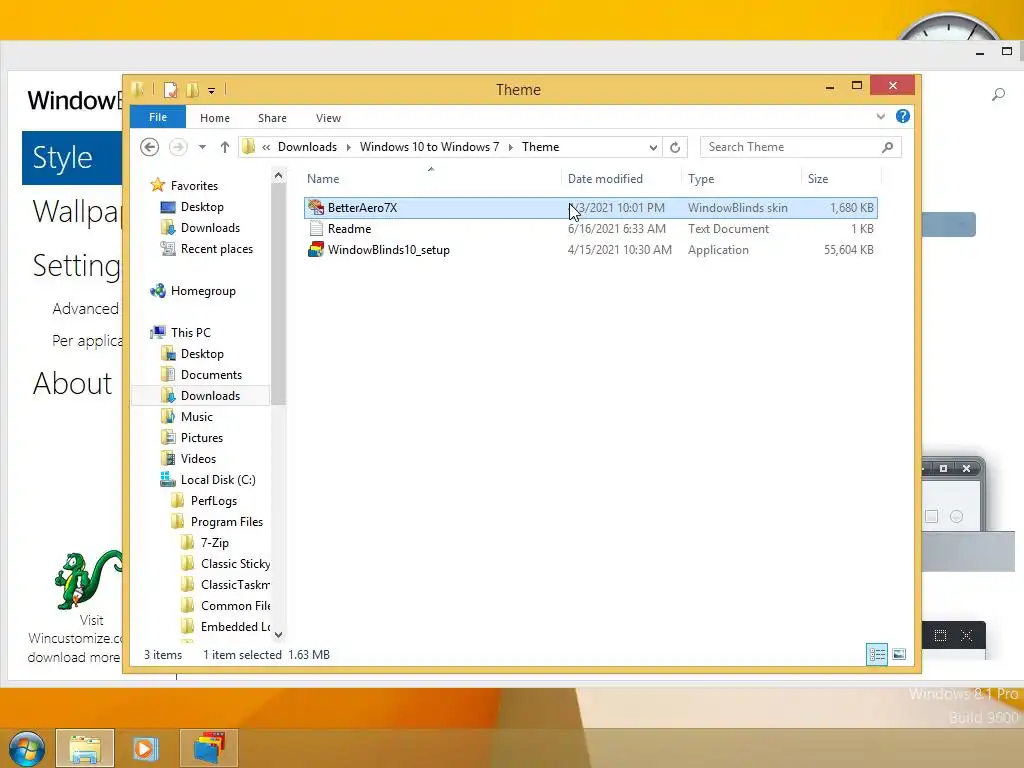Viewport: 1024px width, 768px height.
Task: Go back with the Back arrow button
Action: 150,147
